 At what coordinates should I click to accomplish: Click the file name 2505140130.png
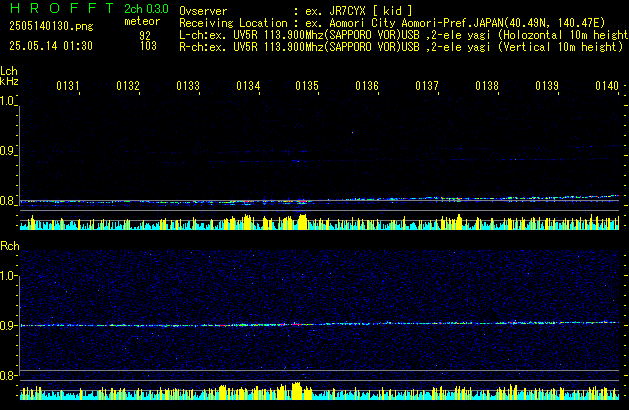point(51,26)
